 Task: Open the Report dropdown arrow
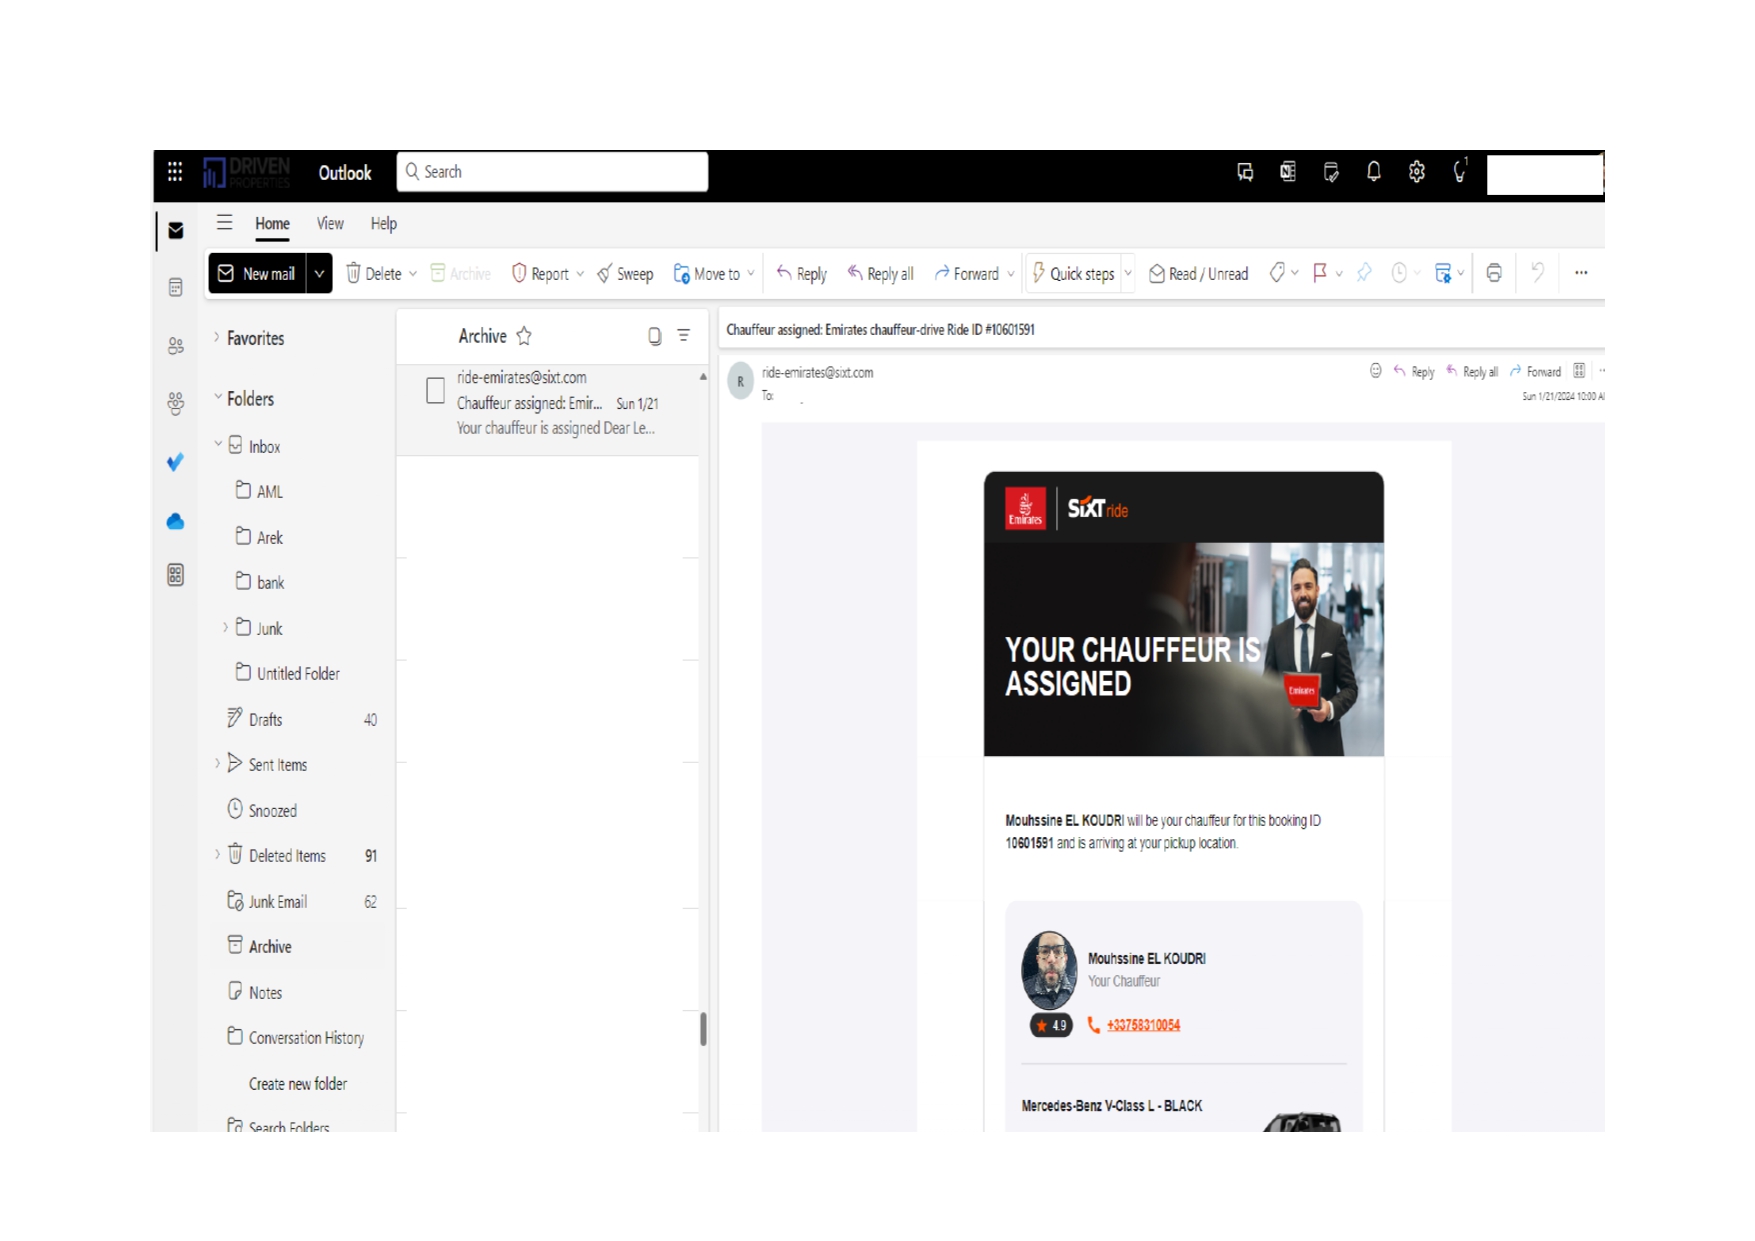point(580,274)
